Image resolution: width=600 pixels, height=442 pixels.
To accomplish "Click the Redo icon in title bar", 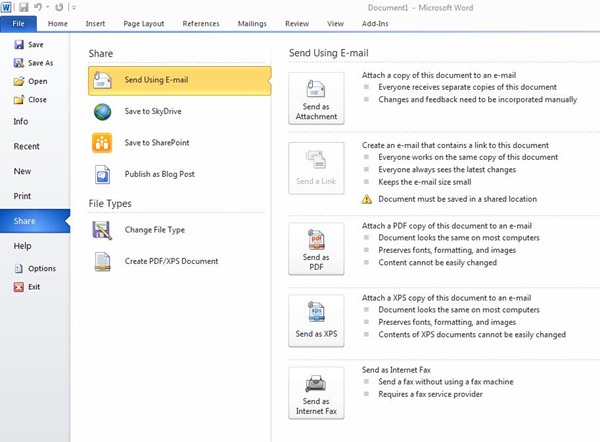I will tap(59, 7).
